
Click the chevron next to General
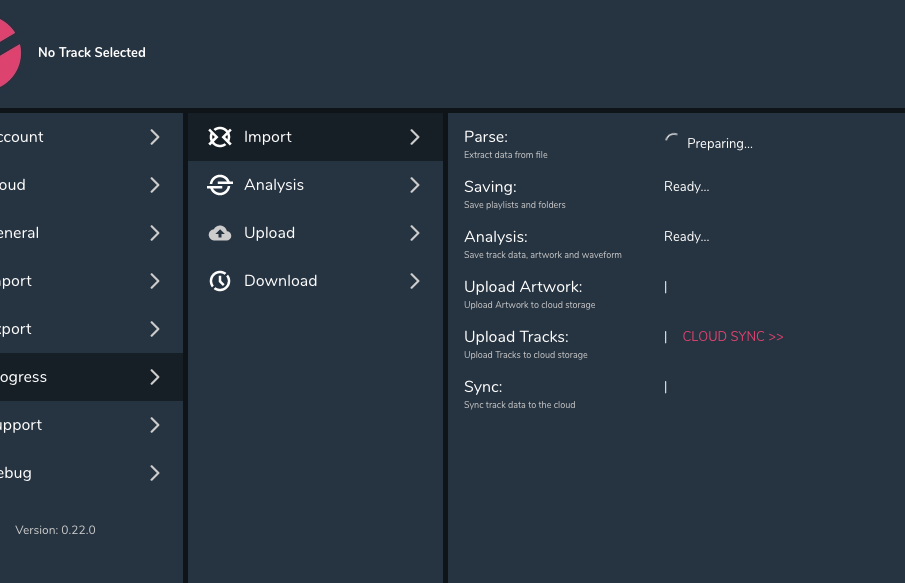[x=155, y=233]
